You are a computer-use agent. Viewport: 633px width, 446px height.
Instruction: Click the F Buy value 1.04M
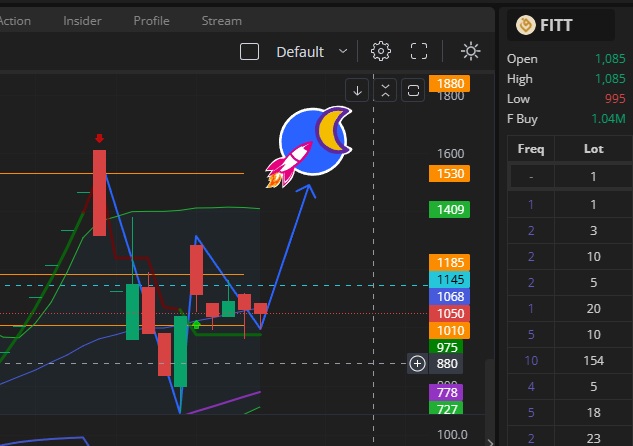point(608,119)
